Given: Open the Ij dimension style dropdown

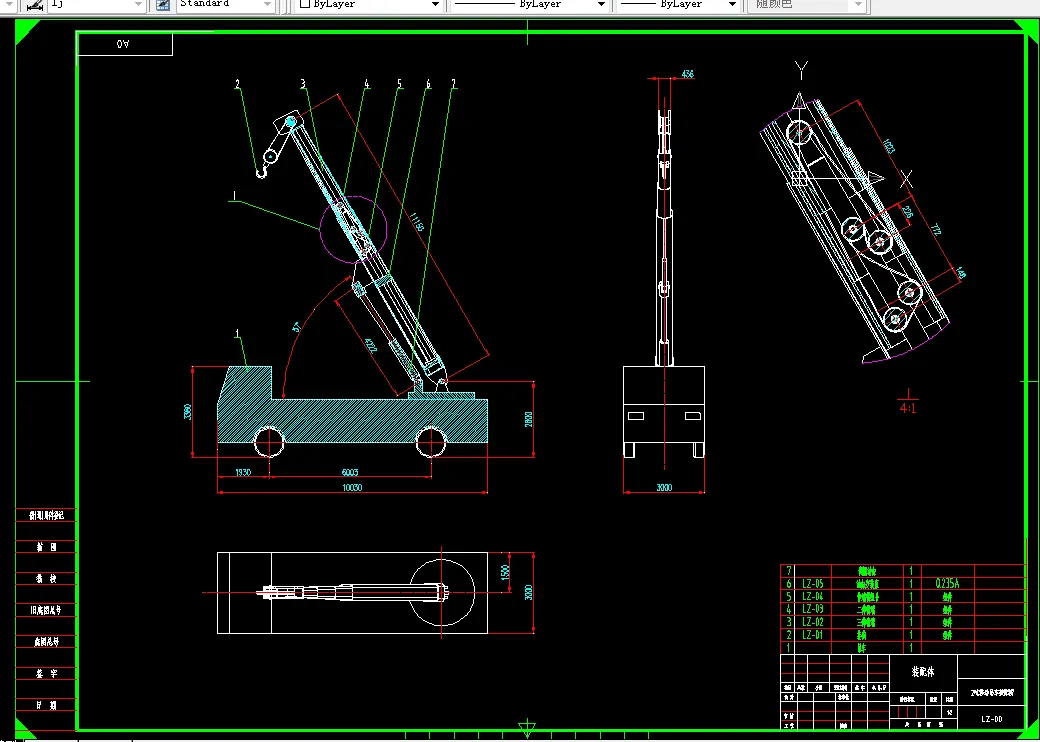Looking at the screenshot, I should click(138, 4).
